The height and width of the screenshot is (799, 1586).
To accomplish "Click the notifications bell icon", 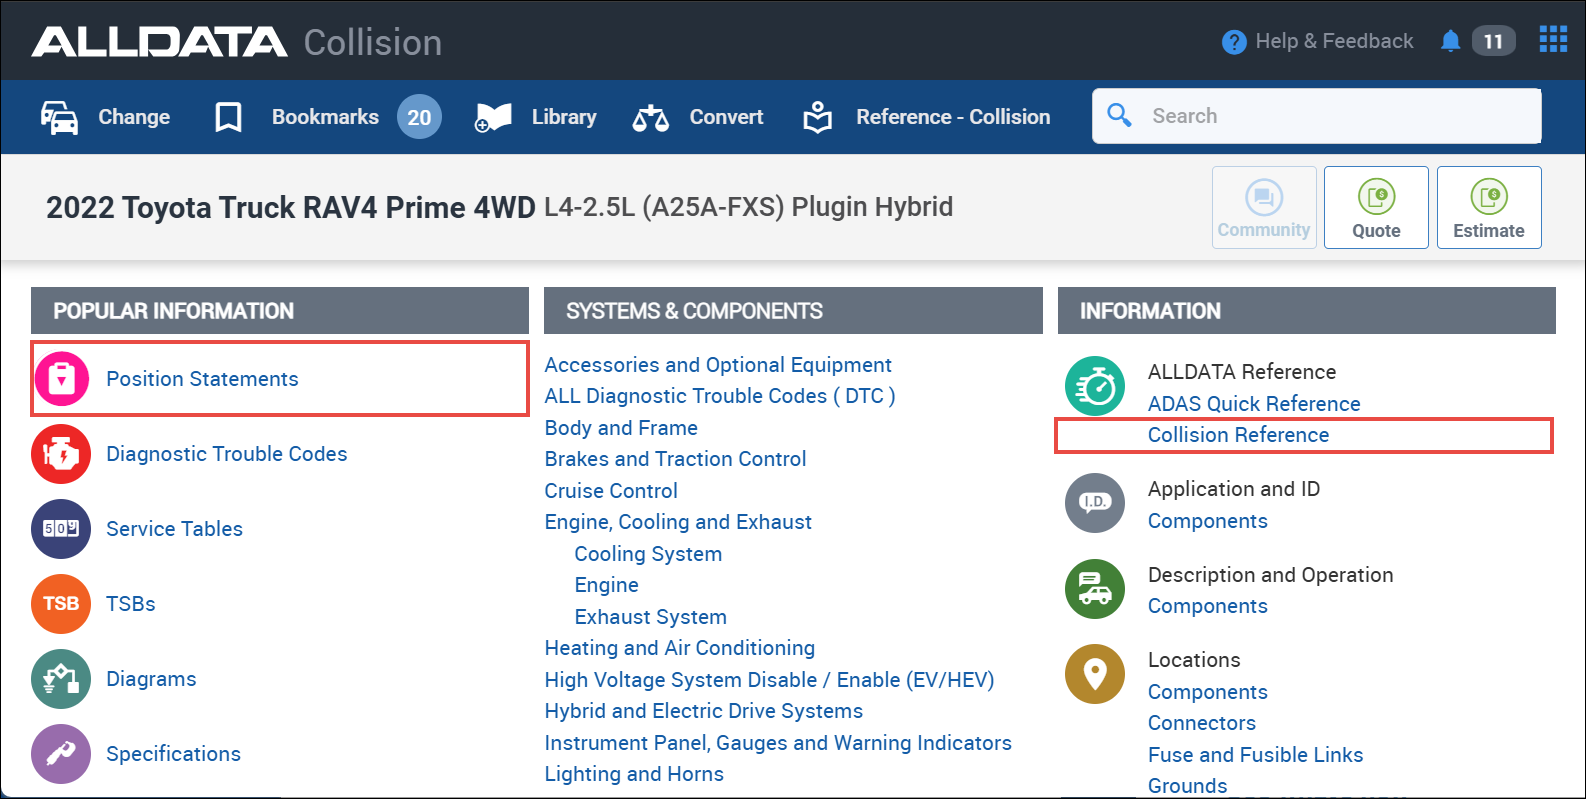I will click(1450, 41).
